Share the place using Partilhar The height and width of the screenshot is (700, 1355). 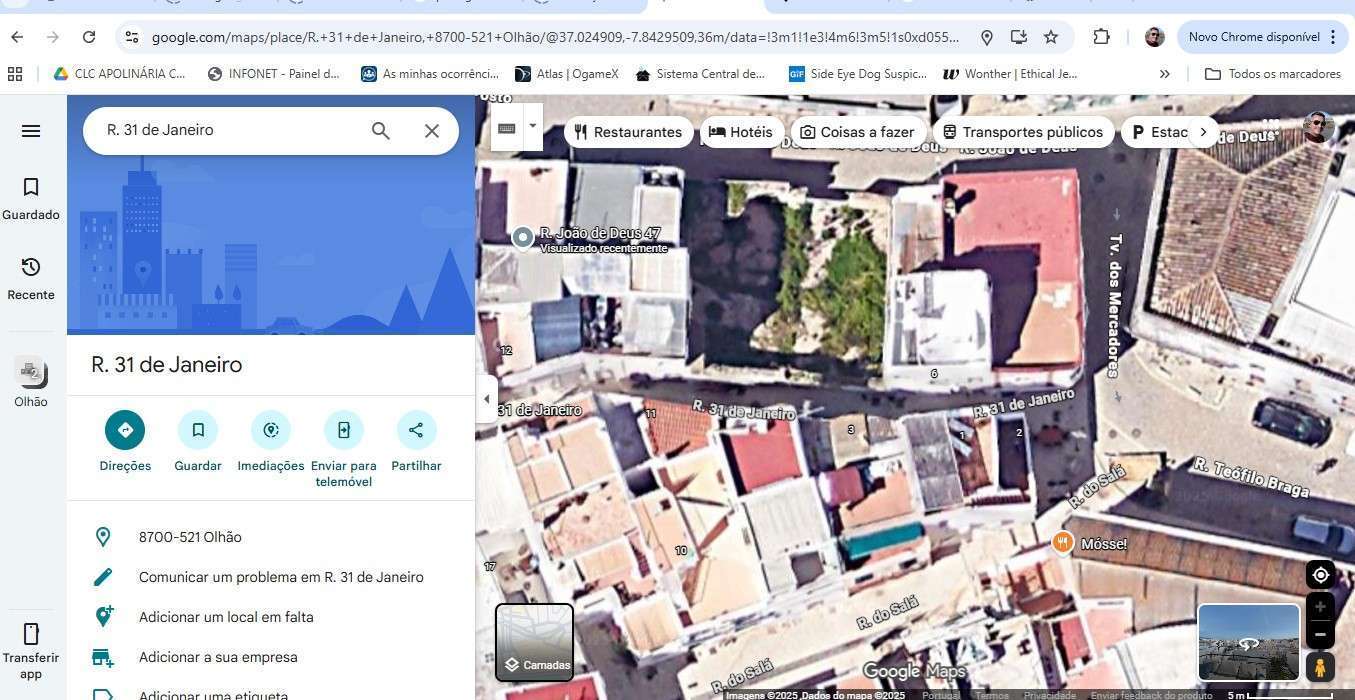(416, 430)
